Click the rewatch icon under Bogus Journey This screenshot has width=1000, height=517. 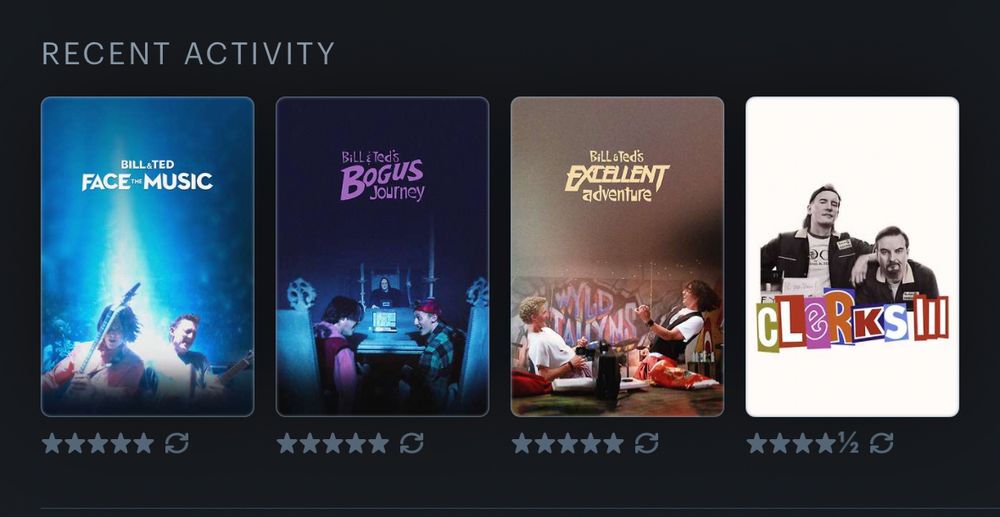(x=411, y=443)
